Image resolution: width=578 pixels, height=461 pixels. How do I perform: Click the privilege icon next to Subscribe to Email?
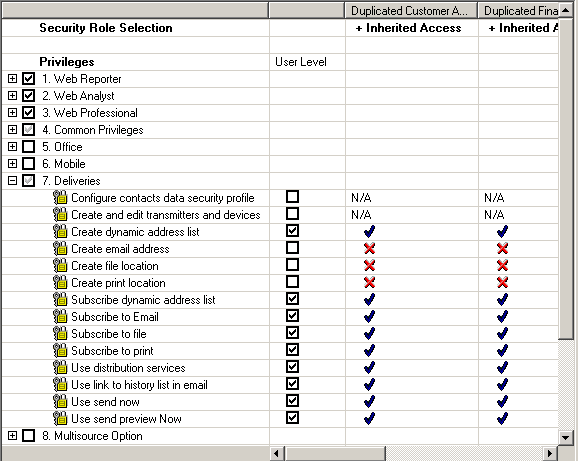[60, 316]
